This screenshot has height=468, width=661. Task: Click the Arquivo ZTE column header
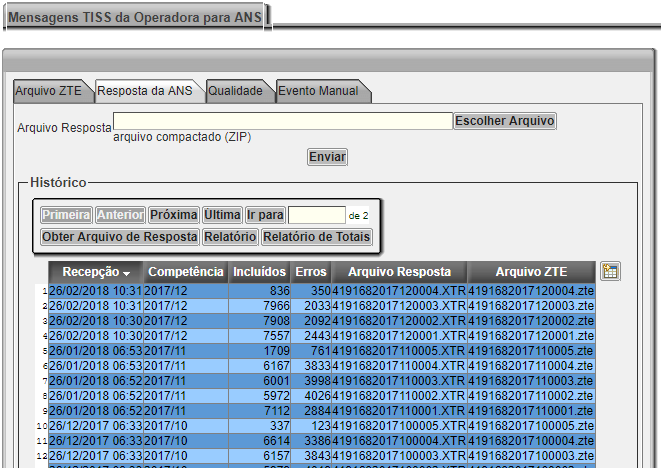[530, 272]
